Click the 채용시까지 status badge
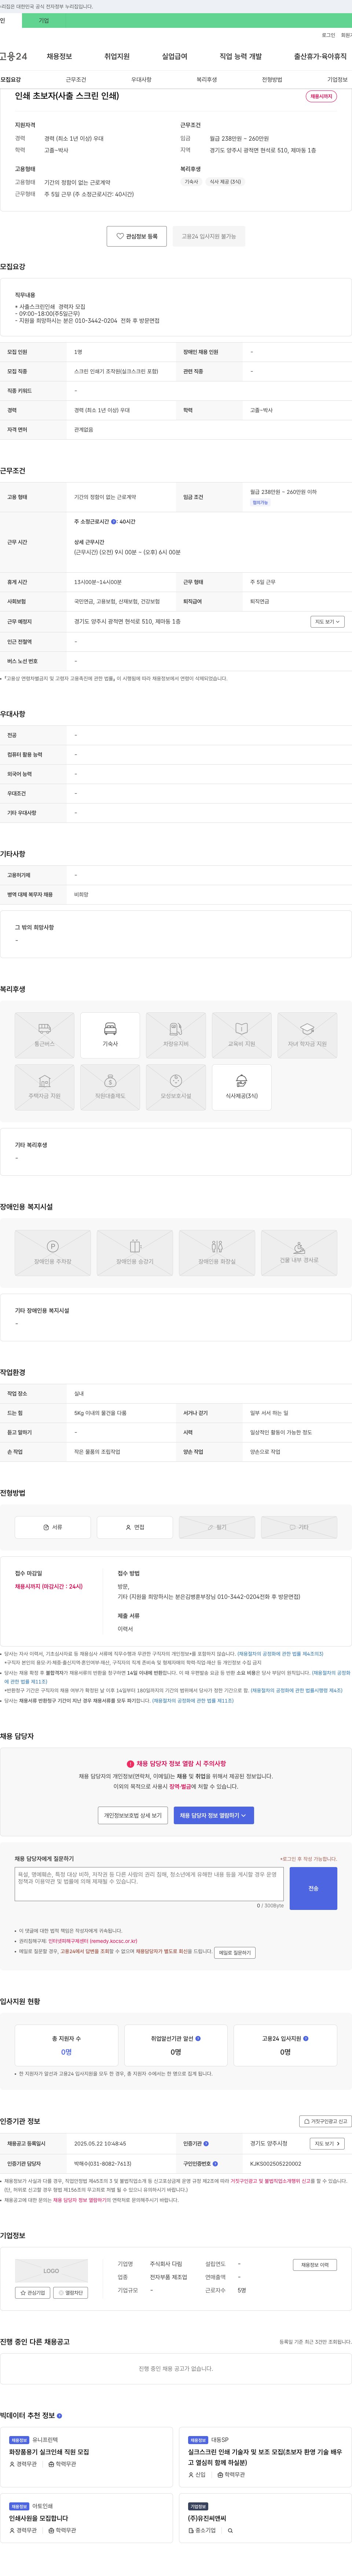 click(321, 97)
